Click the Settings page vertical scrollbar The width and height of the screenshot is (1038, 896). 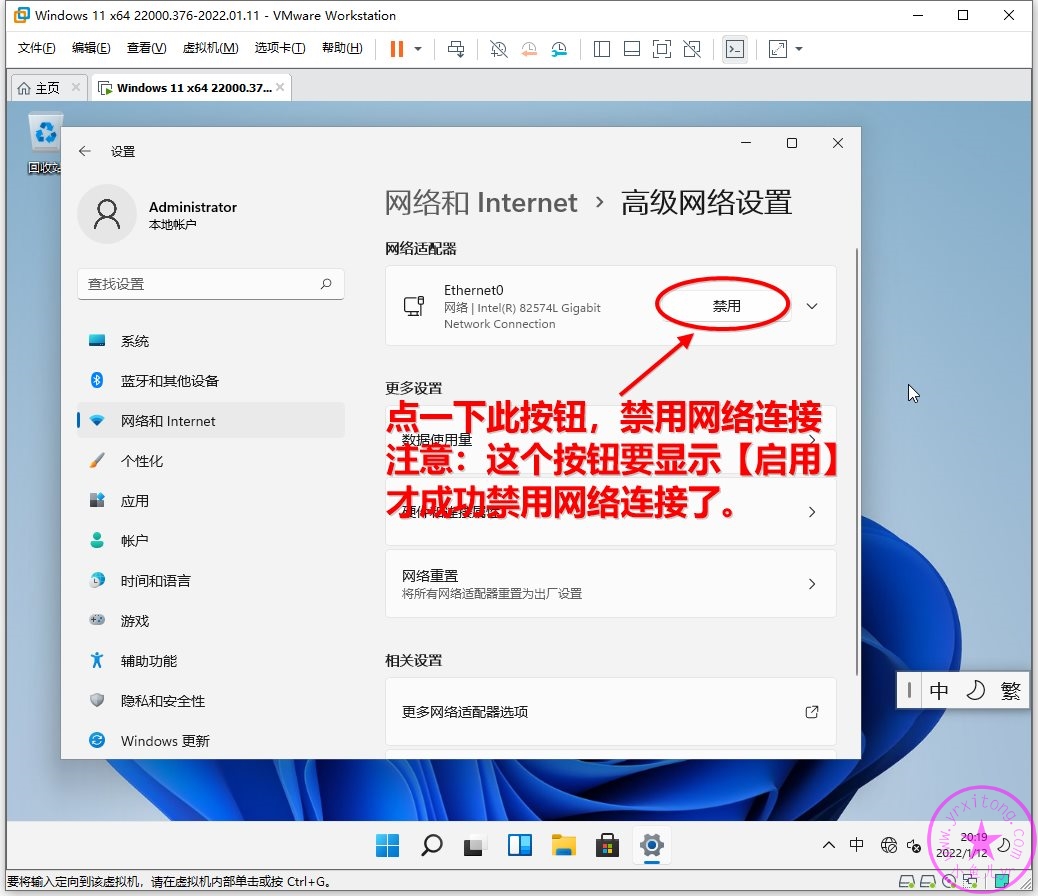click(857, 462)
